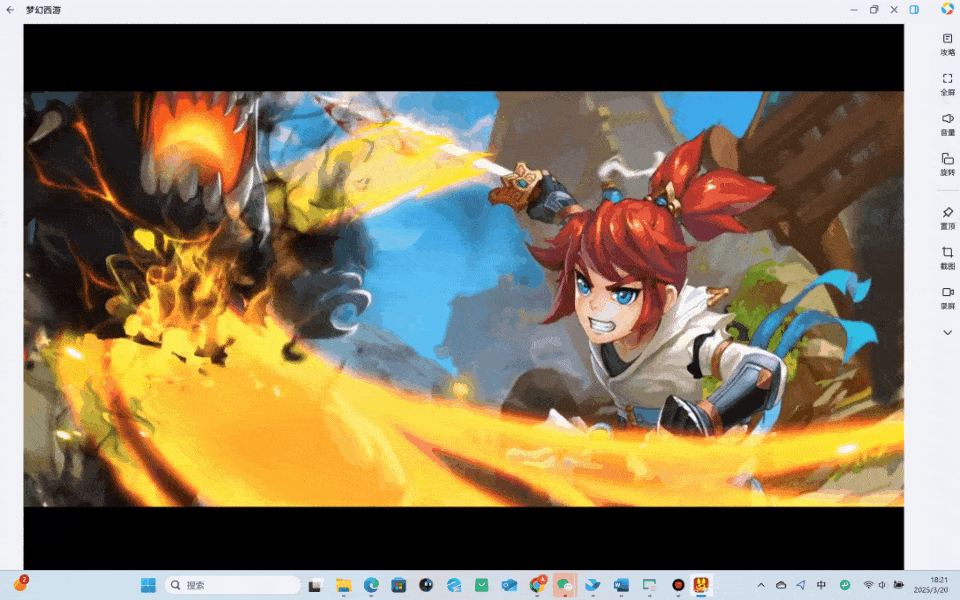Image resolution: width=960 pixels, height=600 pixels.
Task: Enter fullscreen with the 全屏 button
Action: click(947, 84)
